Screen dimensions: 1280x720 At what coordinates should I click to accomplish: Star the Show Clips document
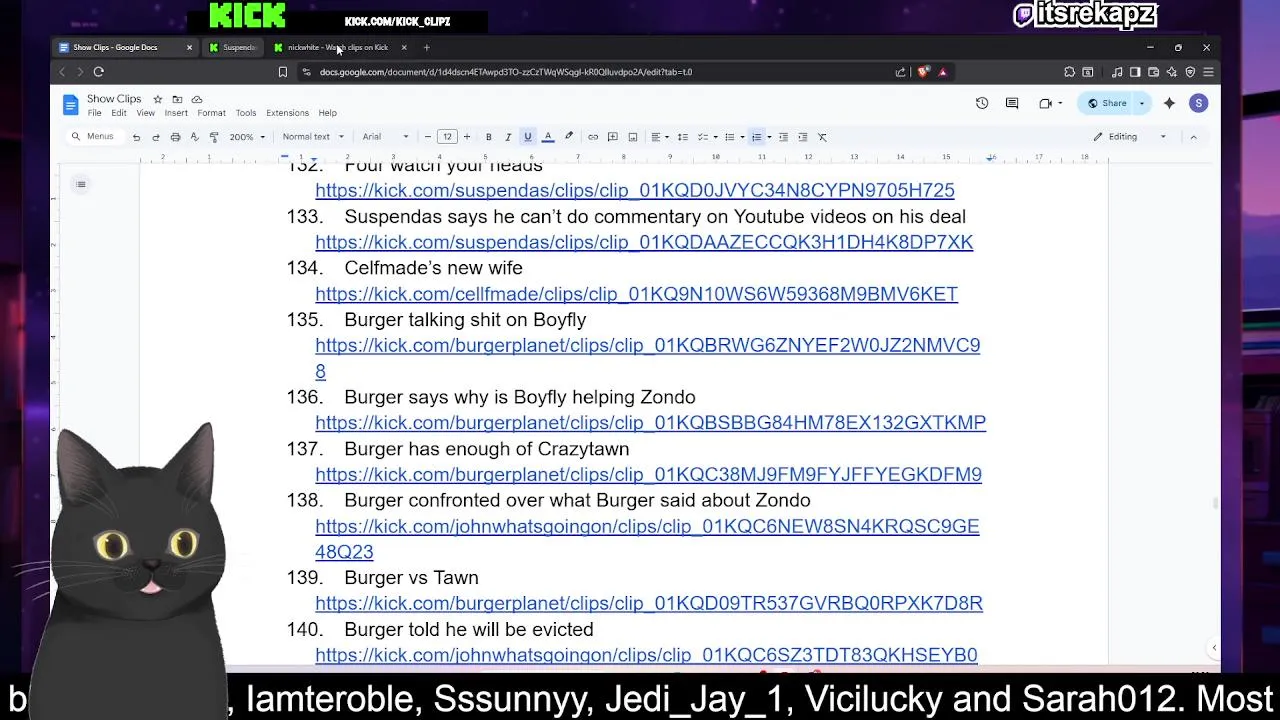[157, 99]
